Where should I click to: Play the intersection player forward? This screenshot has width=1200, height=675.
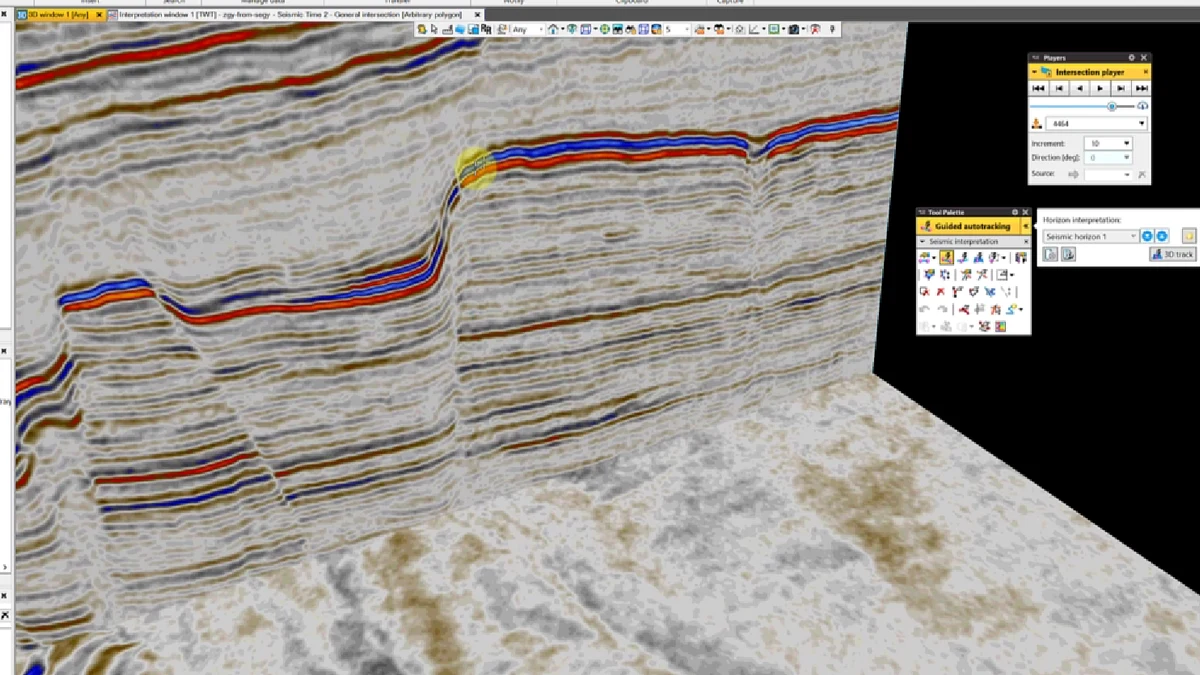click(x=1100, y=88)
